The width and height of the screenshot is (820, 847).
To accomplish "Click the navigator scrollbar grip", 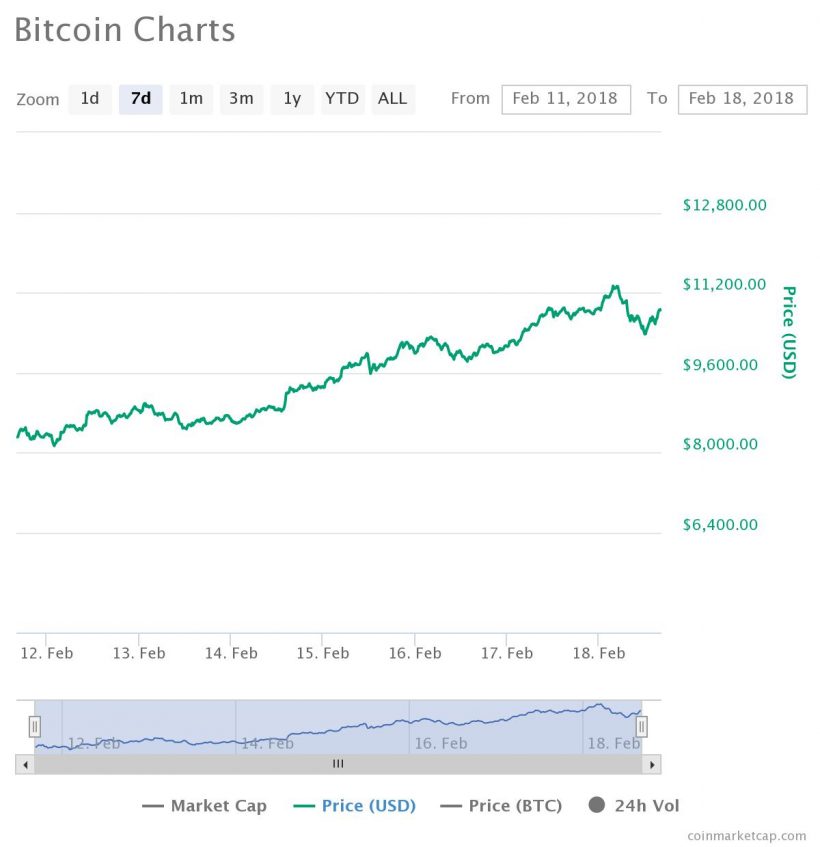I will coord(338,764).
